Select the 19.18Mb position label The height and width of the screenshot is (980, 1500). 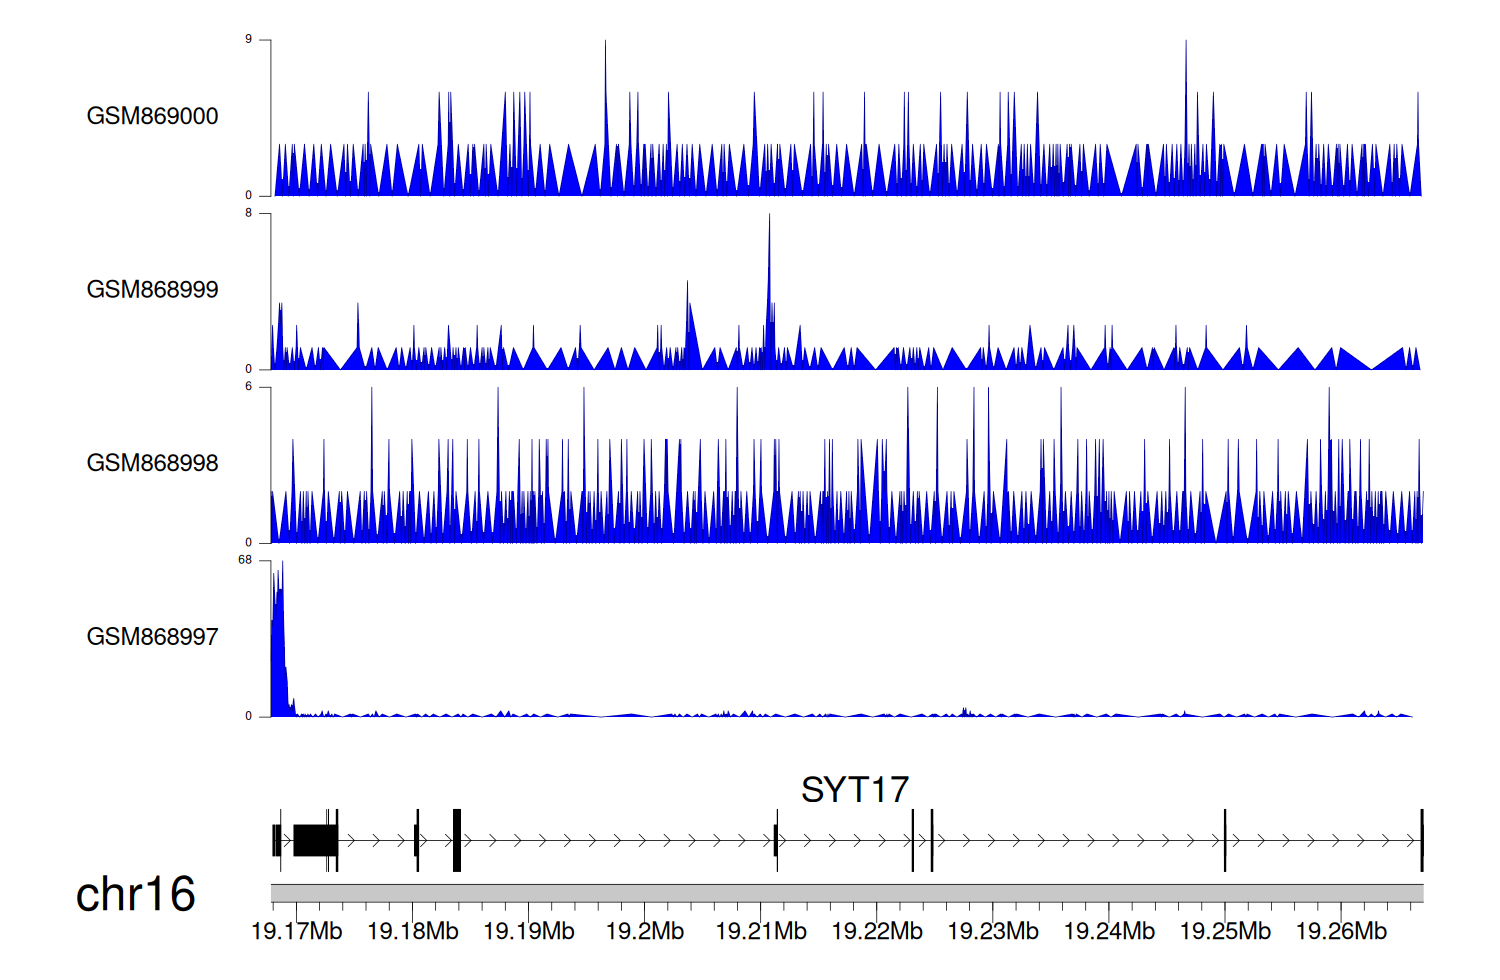tap(412, 931)
